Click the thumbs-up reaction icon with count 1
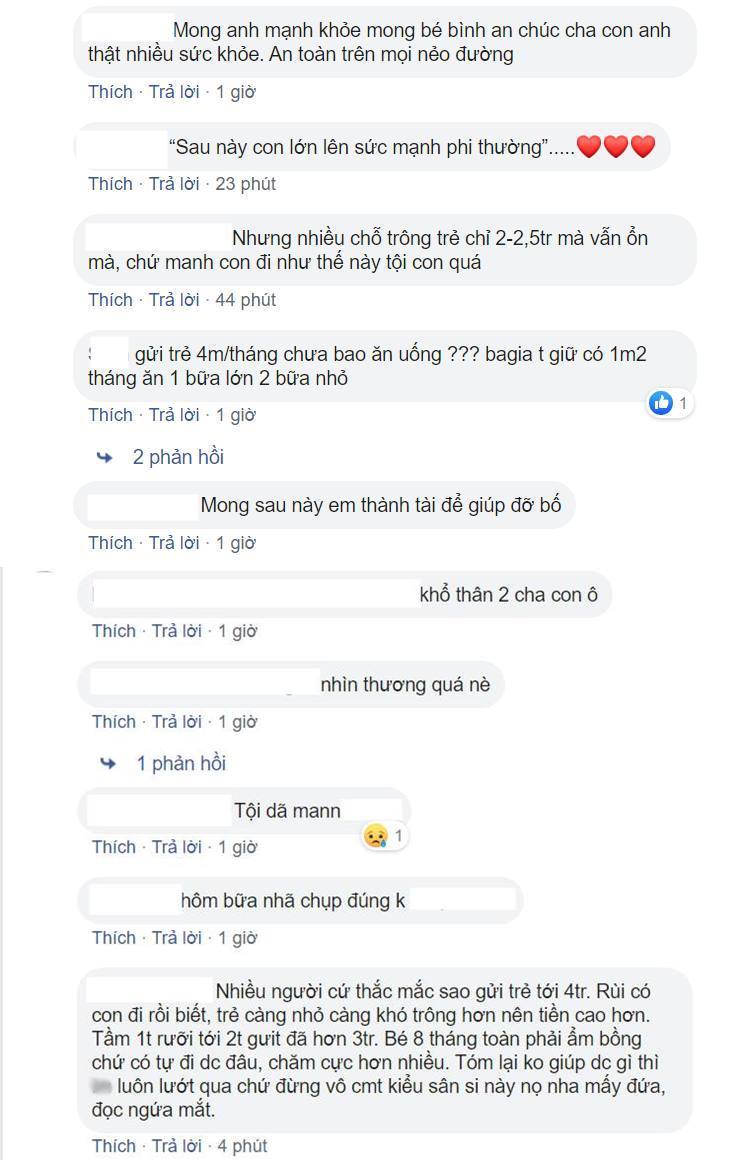The height and width of the screenshot is (1160, 743). 661,403
